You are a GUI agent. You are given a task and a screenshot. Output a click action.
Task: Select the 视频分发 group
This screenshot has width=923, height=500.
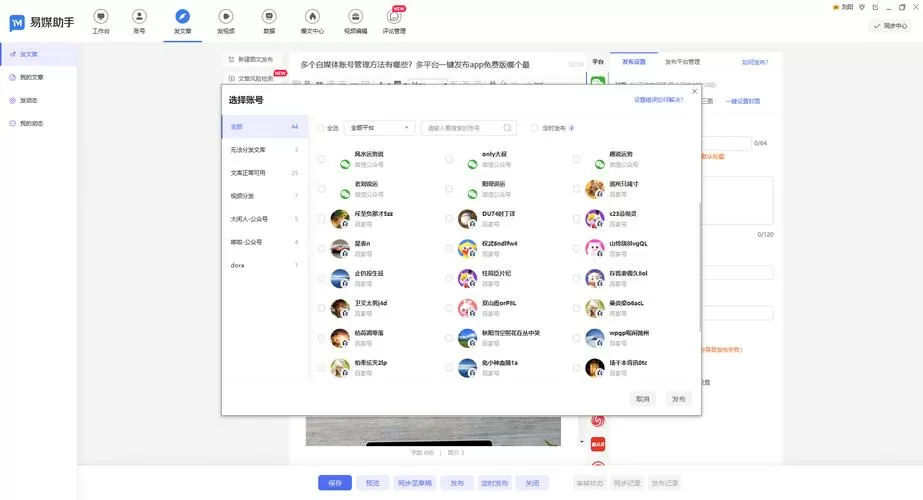(x=264, y=196)
